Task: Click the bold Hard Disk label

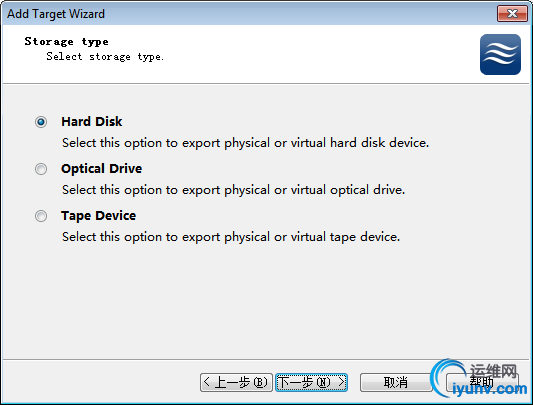Action: pos(91,122)
